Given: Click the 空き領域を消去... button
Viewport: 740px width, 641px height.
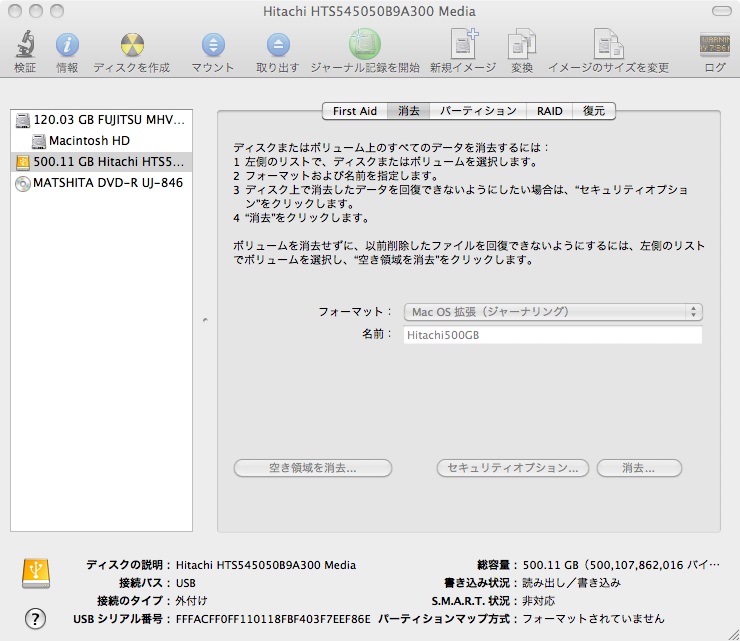Looking at the screenshot, I should coord(313,468).
